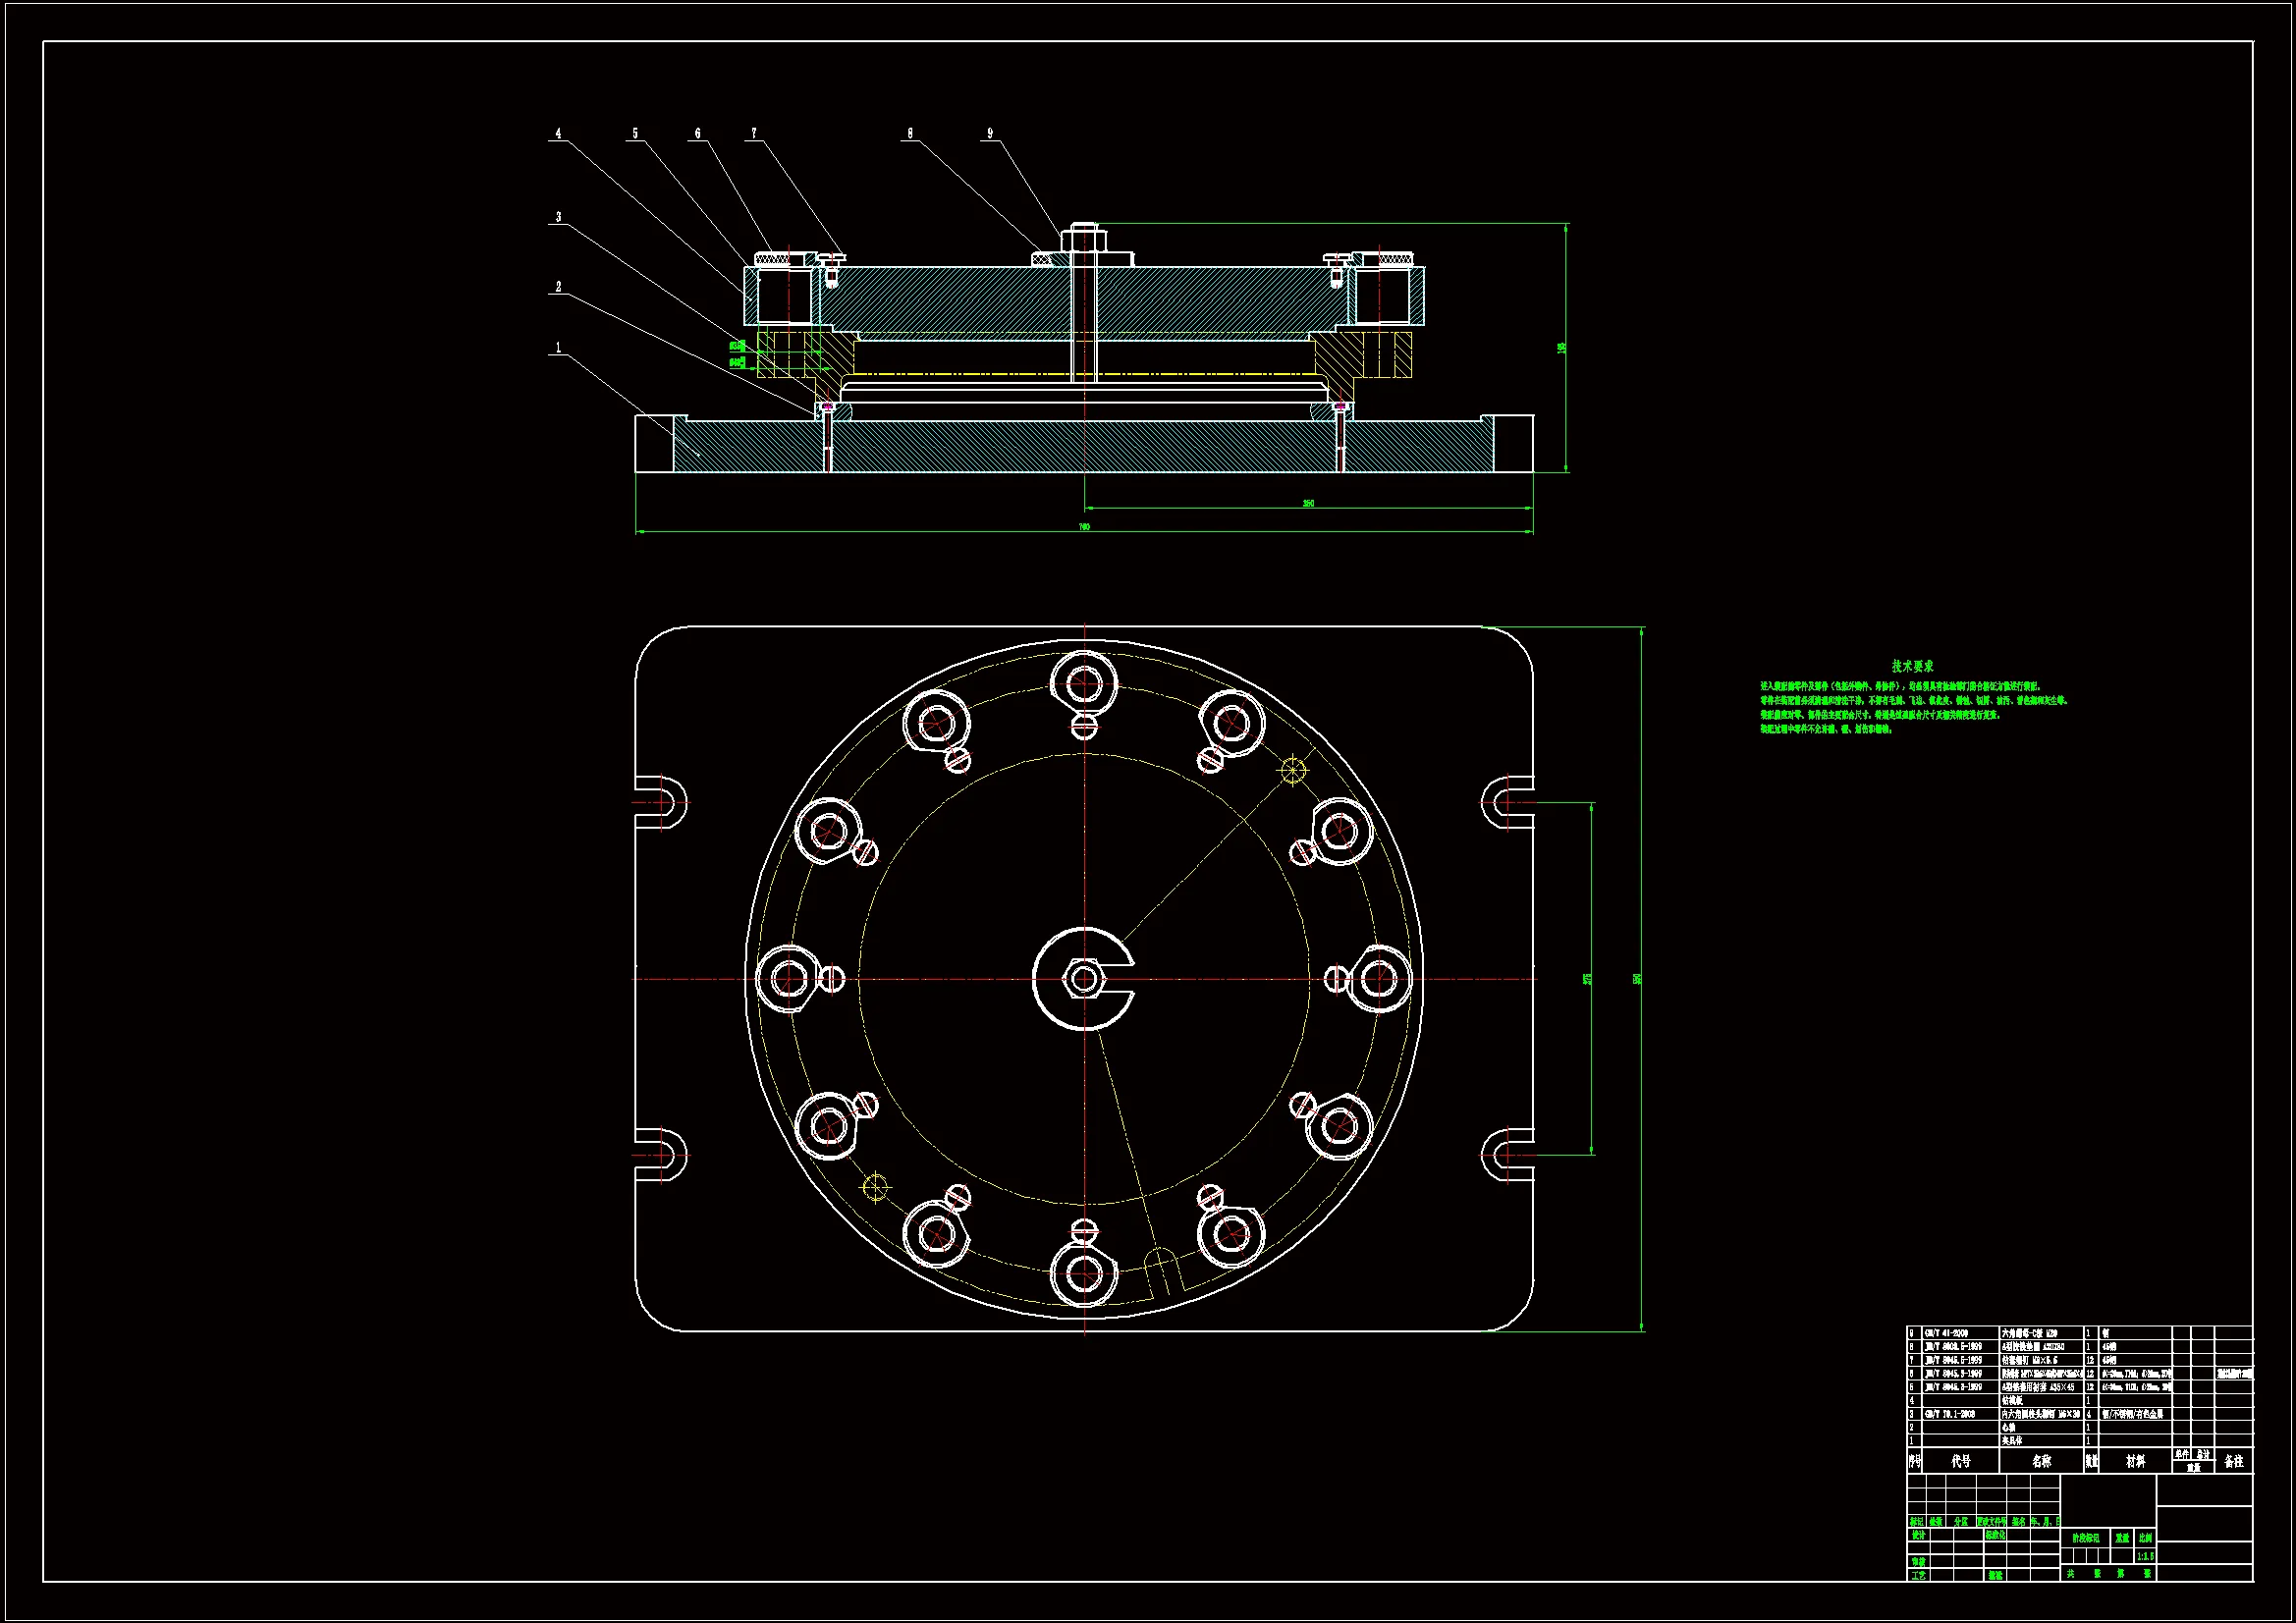Click the 材料 column header in parts list
This screenshot has height=1623, width=2296.
(2135, 1461)
